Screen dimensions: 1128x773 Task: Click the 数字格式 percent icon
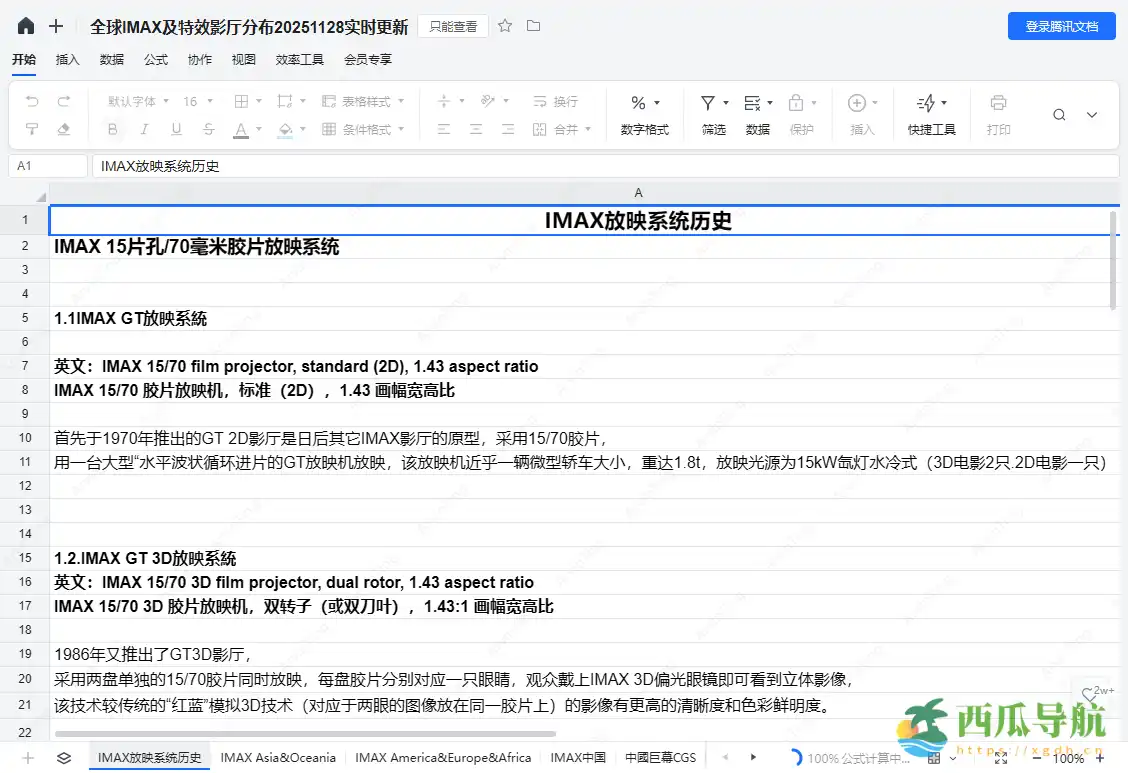click(x=640, y=102)
